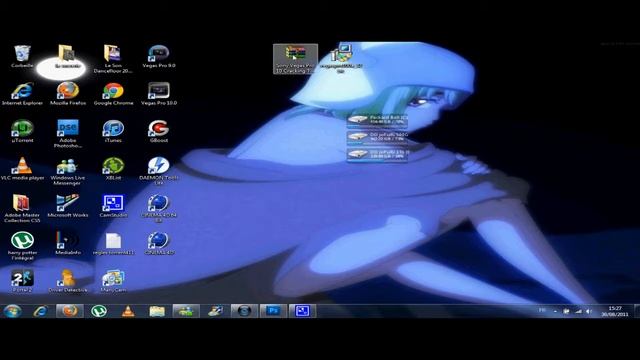Open Microsoft Works from the taskbar
This screenshot has height=360, width=640.
[x=215, y=311]
